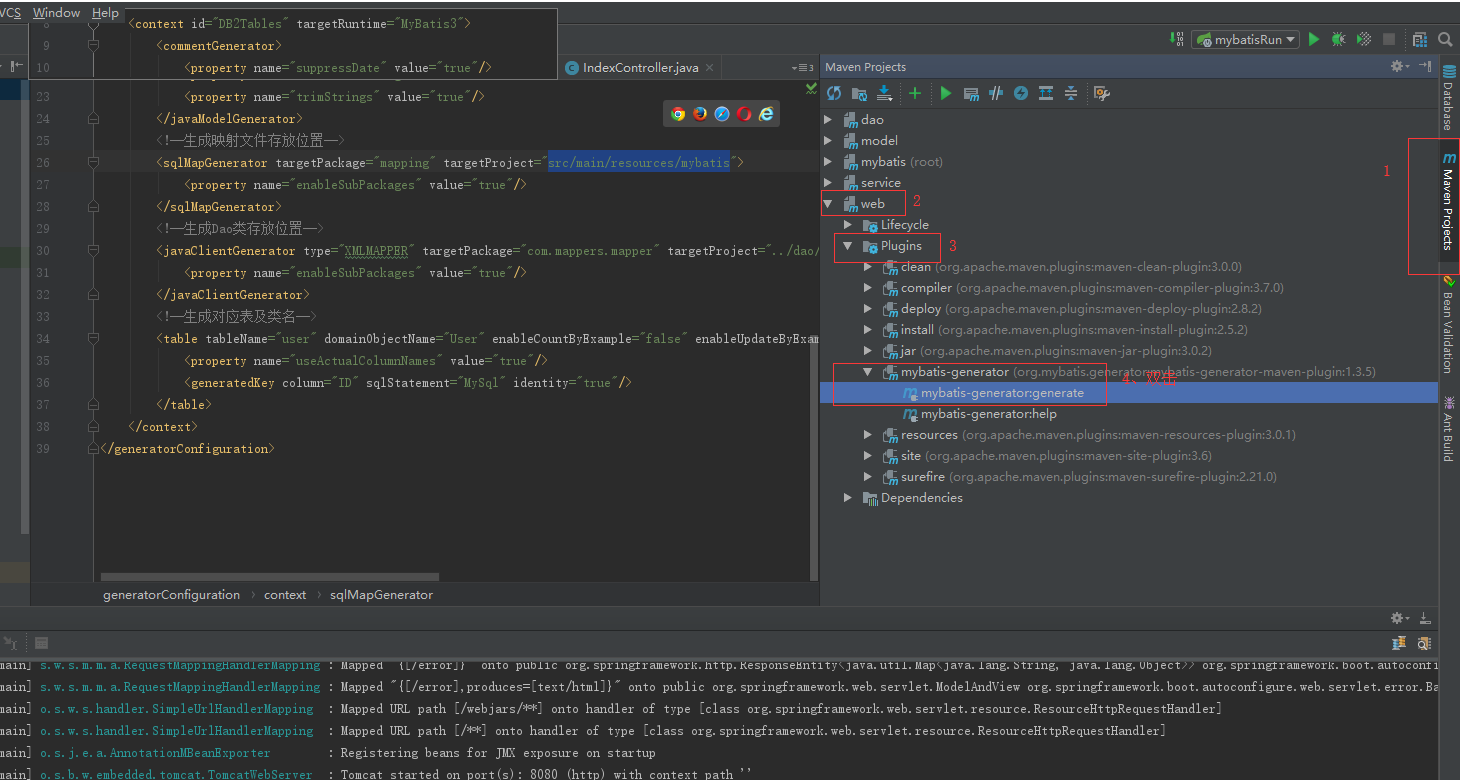Open the Help menu

pos(105,12)
